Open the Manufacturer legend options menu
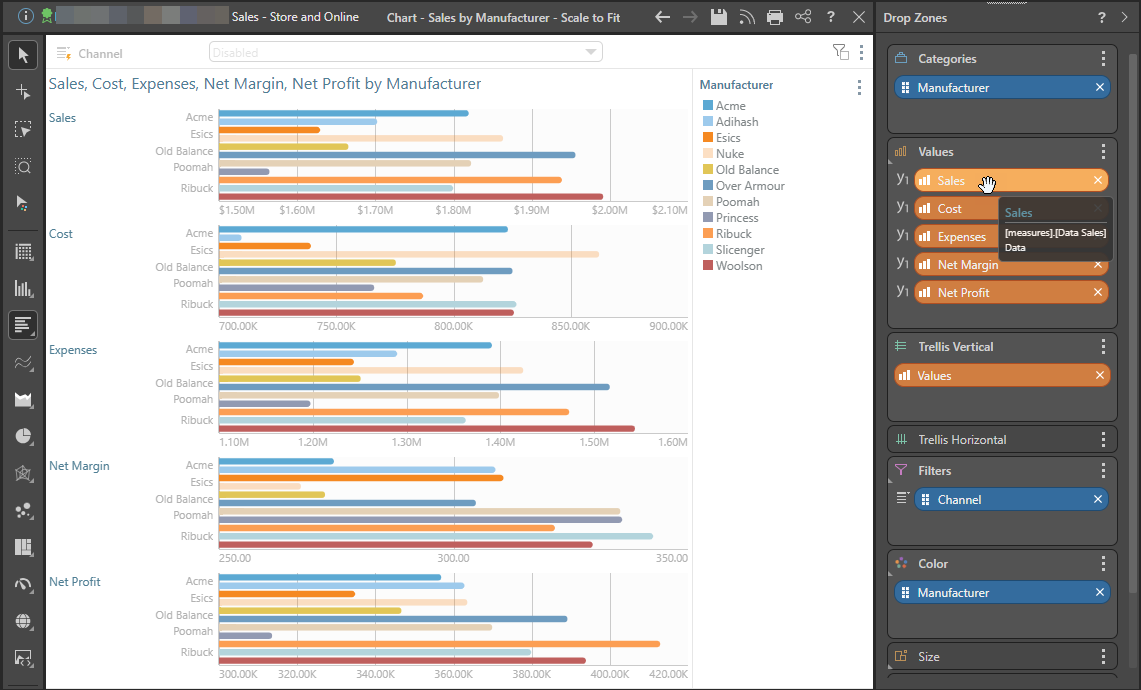The width and height of the screenshot is (1141, 690). (859, 87)
